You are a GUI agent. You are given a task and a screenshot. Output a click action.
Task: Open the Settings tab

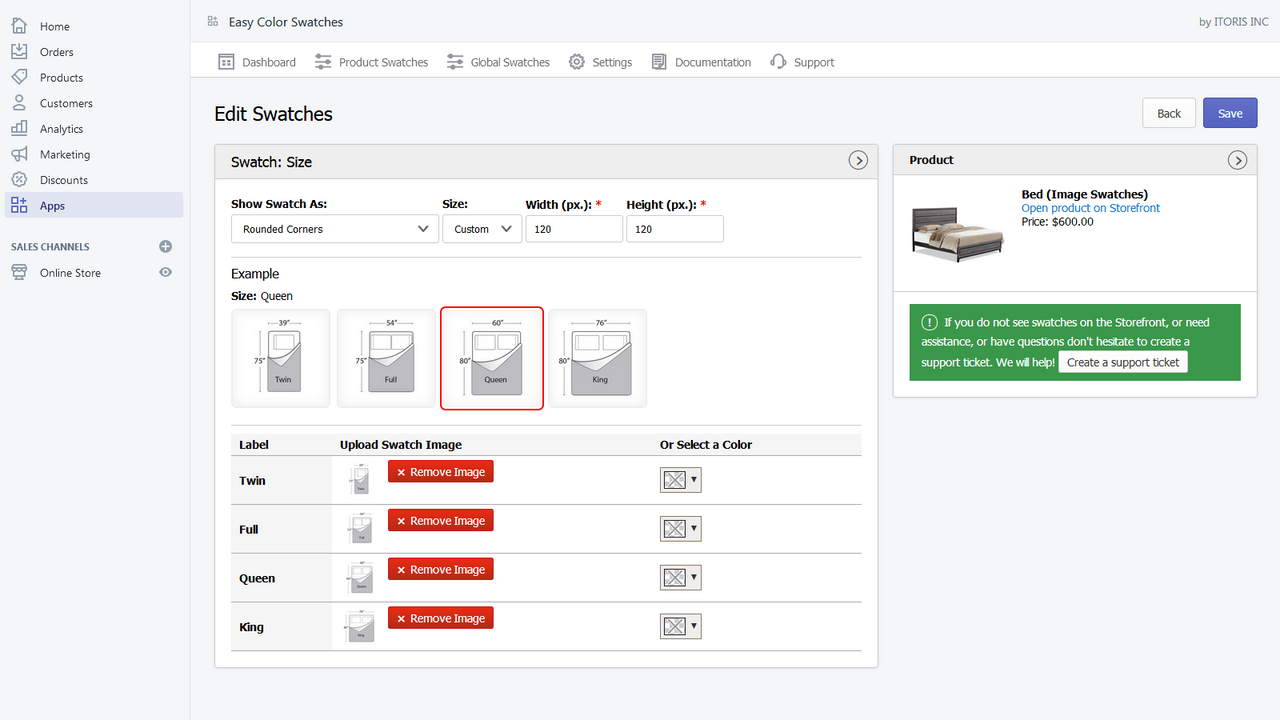600,62
